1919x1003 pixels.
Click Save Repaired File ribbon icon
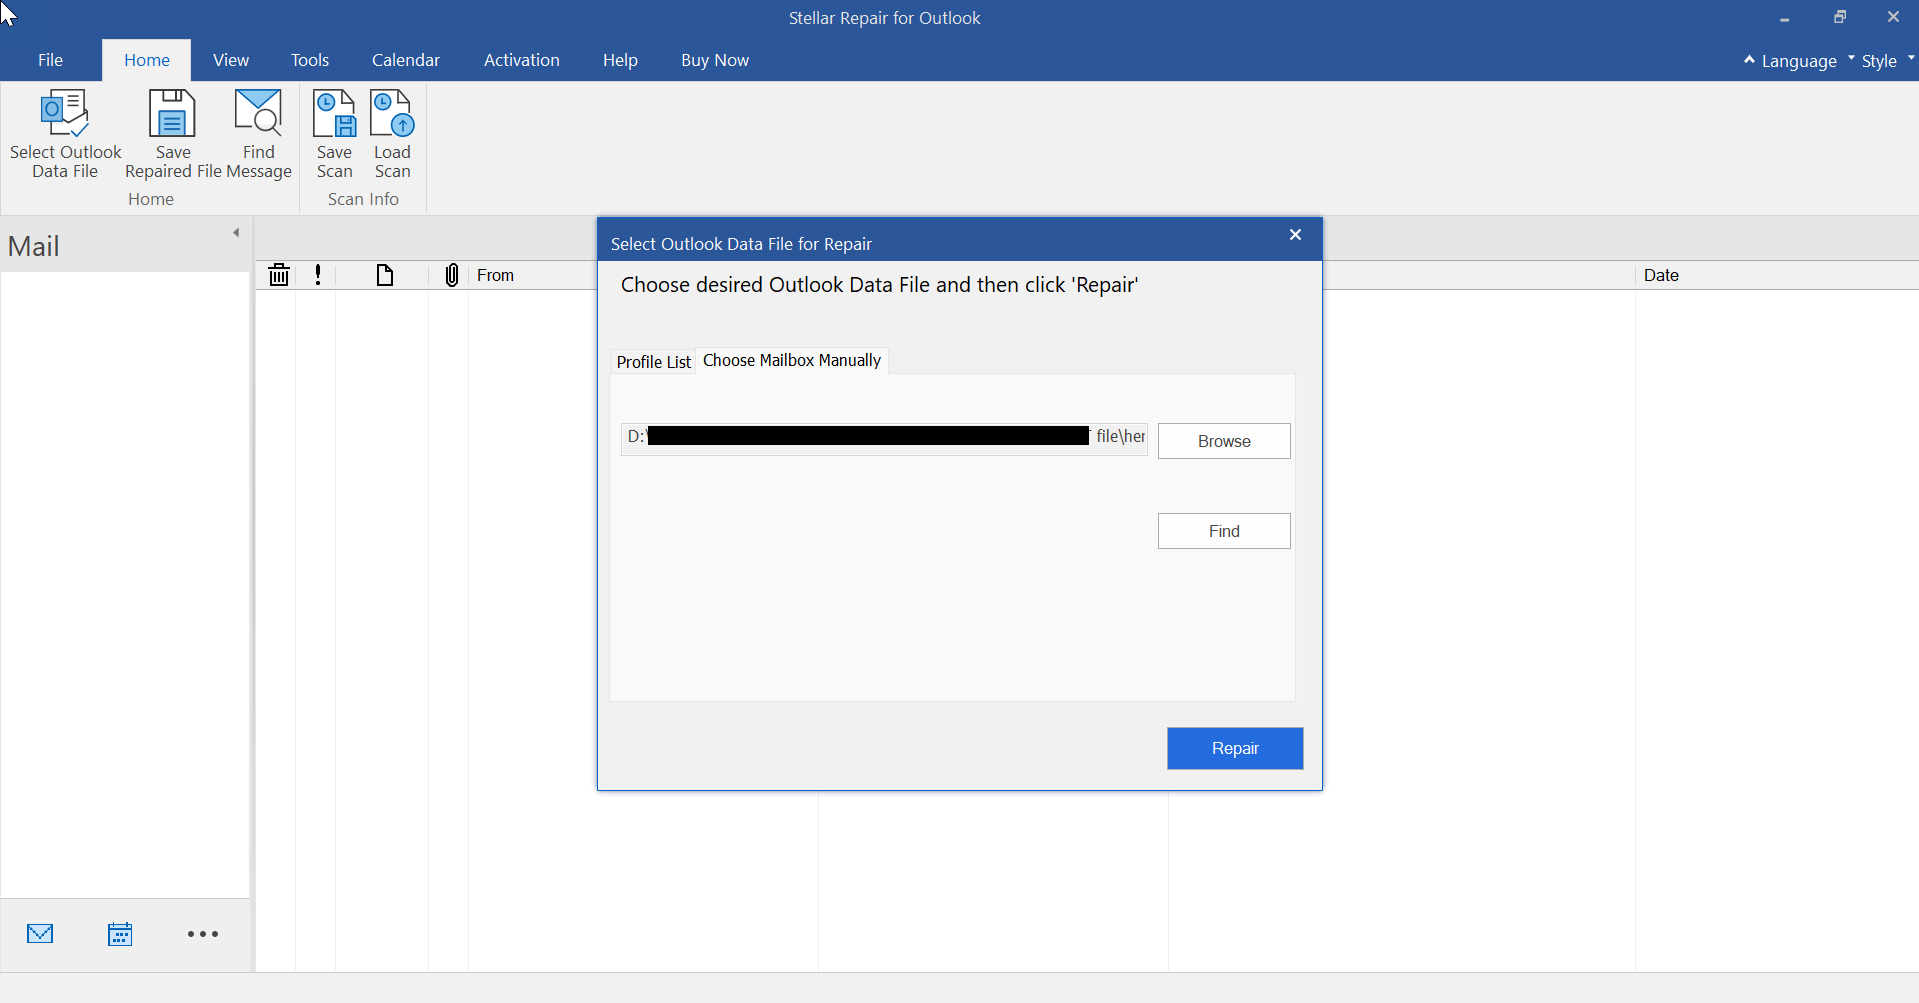tap(172, 113)
